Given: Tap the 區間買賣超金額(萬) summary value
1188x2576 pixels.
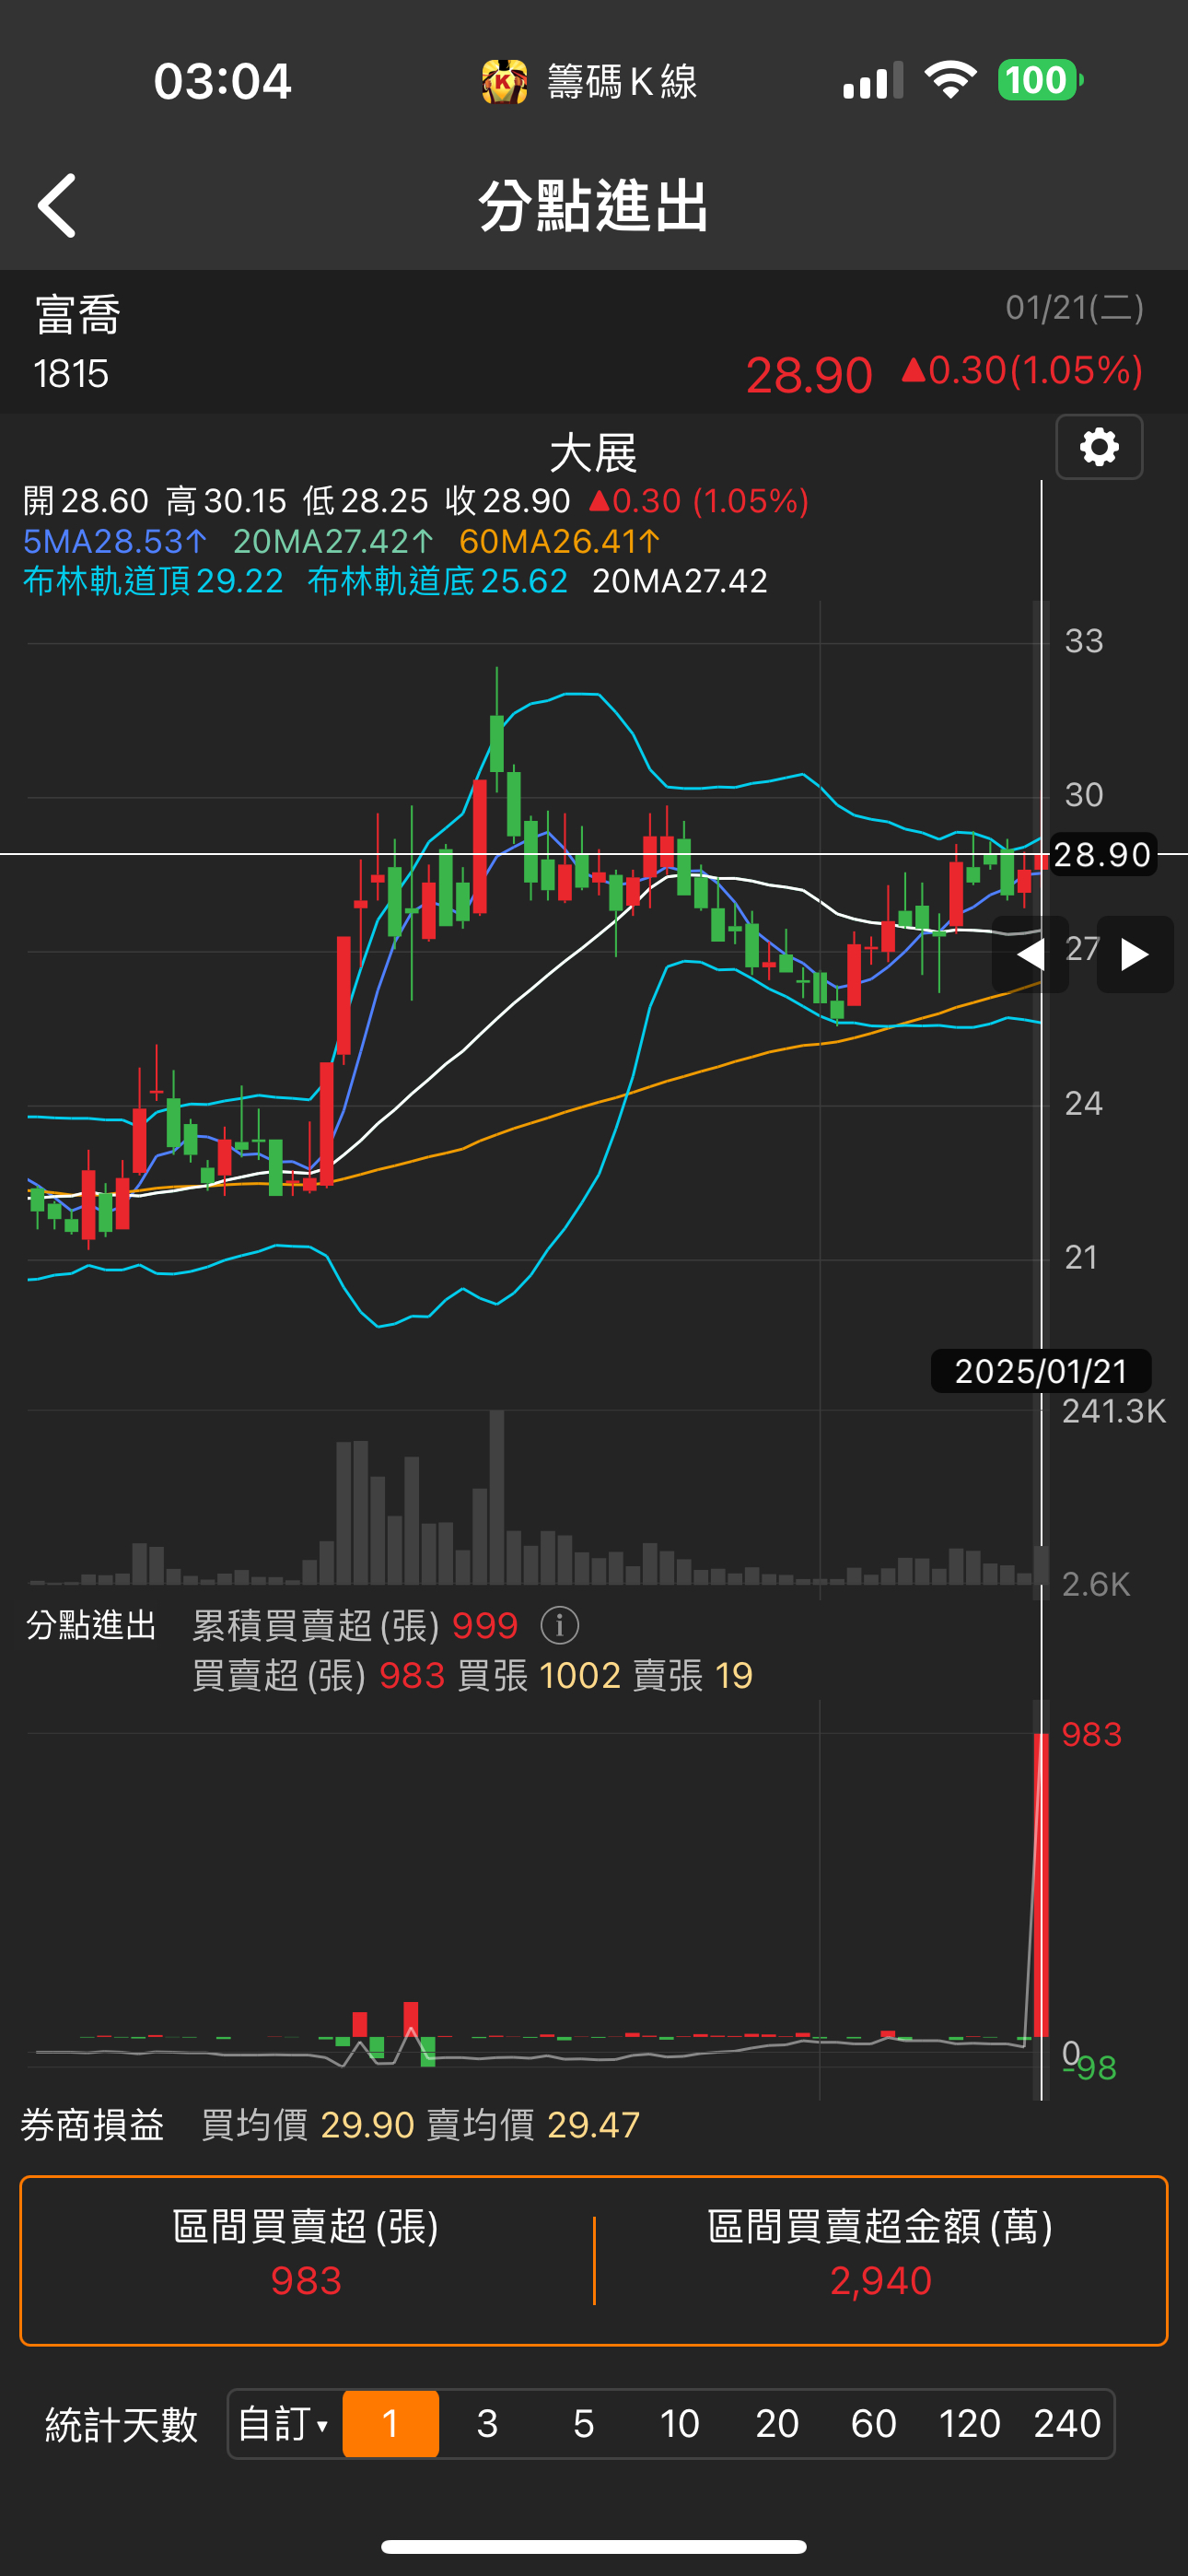Looking at the screenshot, I should 880,2280.
